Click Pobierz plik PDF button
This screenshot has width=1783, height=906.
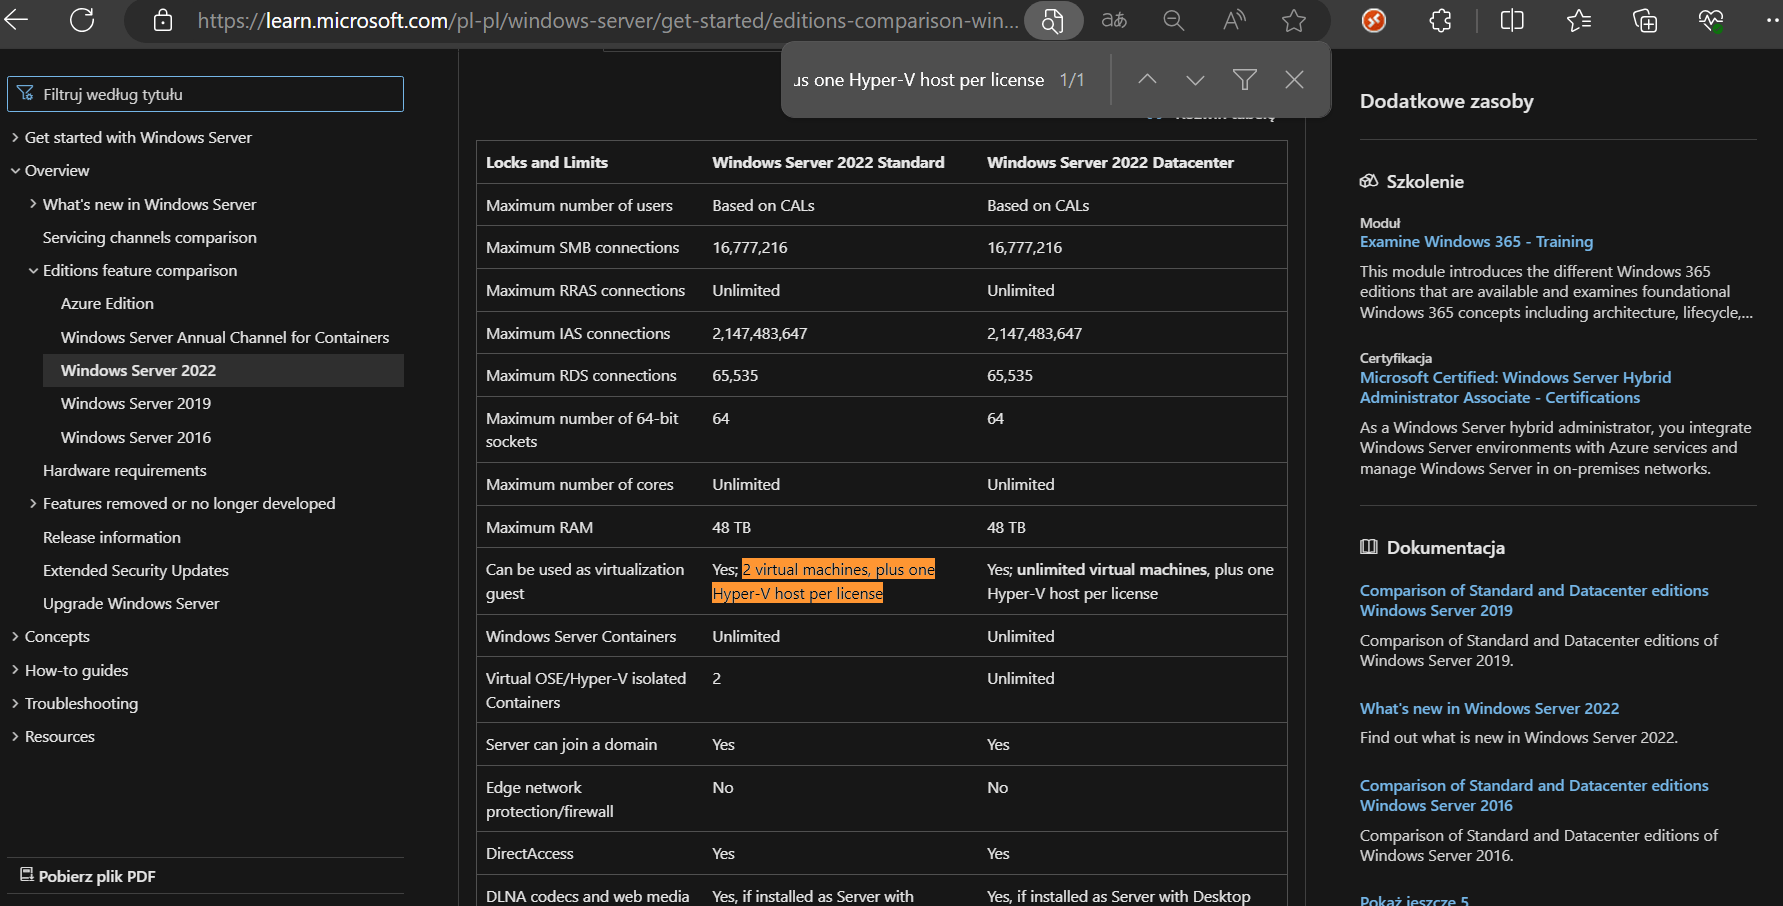click(88, 876)
